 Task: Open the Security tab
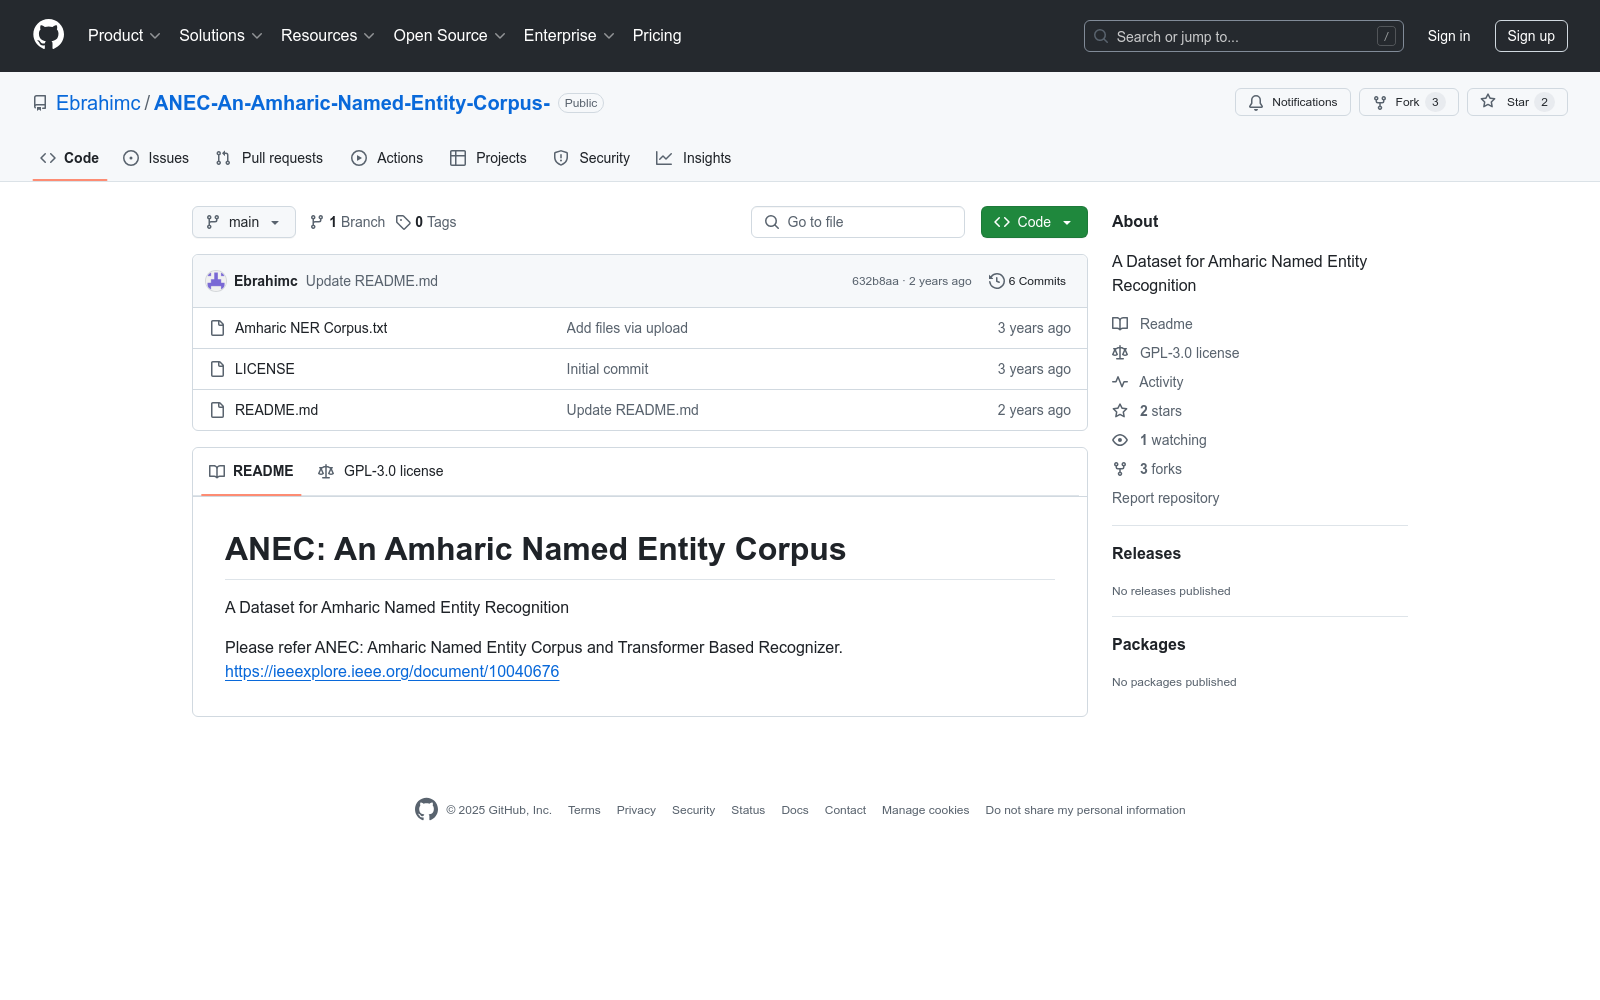592,158
